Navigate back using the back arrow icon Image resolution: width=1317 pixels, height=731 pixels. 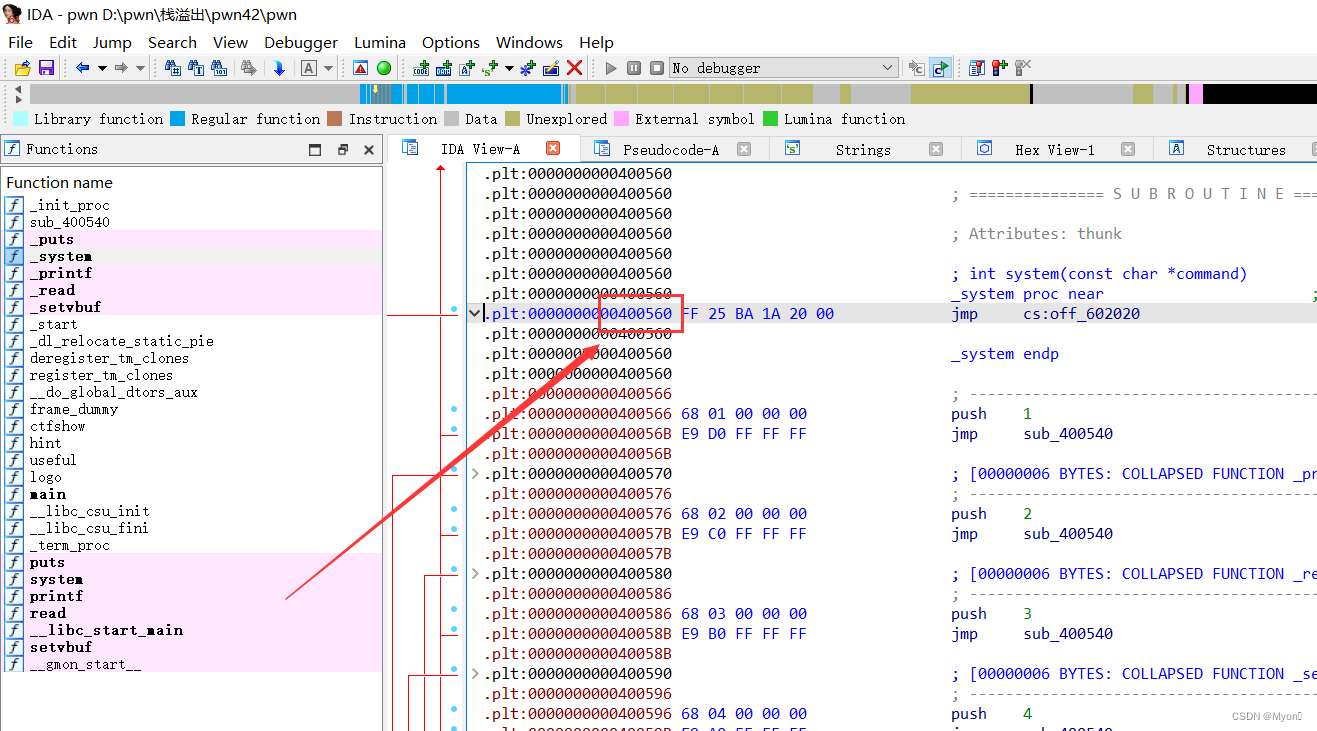click(84, 67)
